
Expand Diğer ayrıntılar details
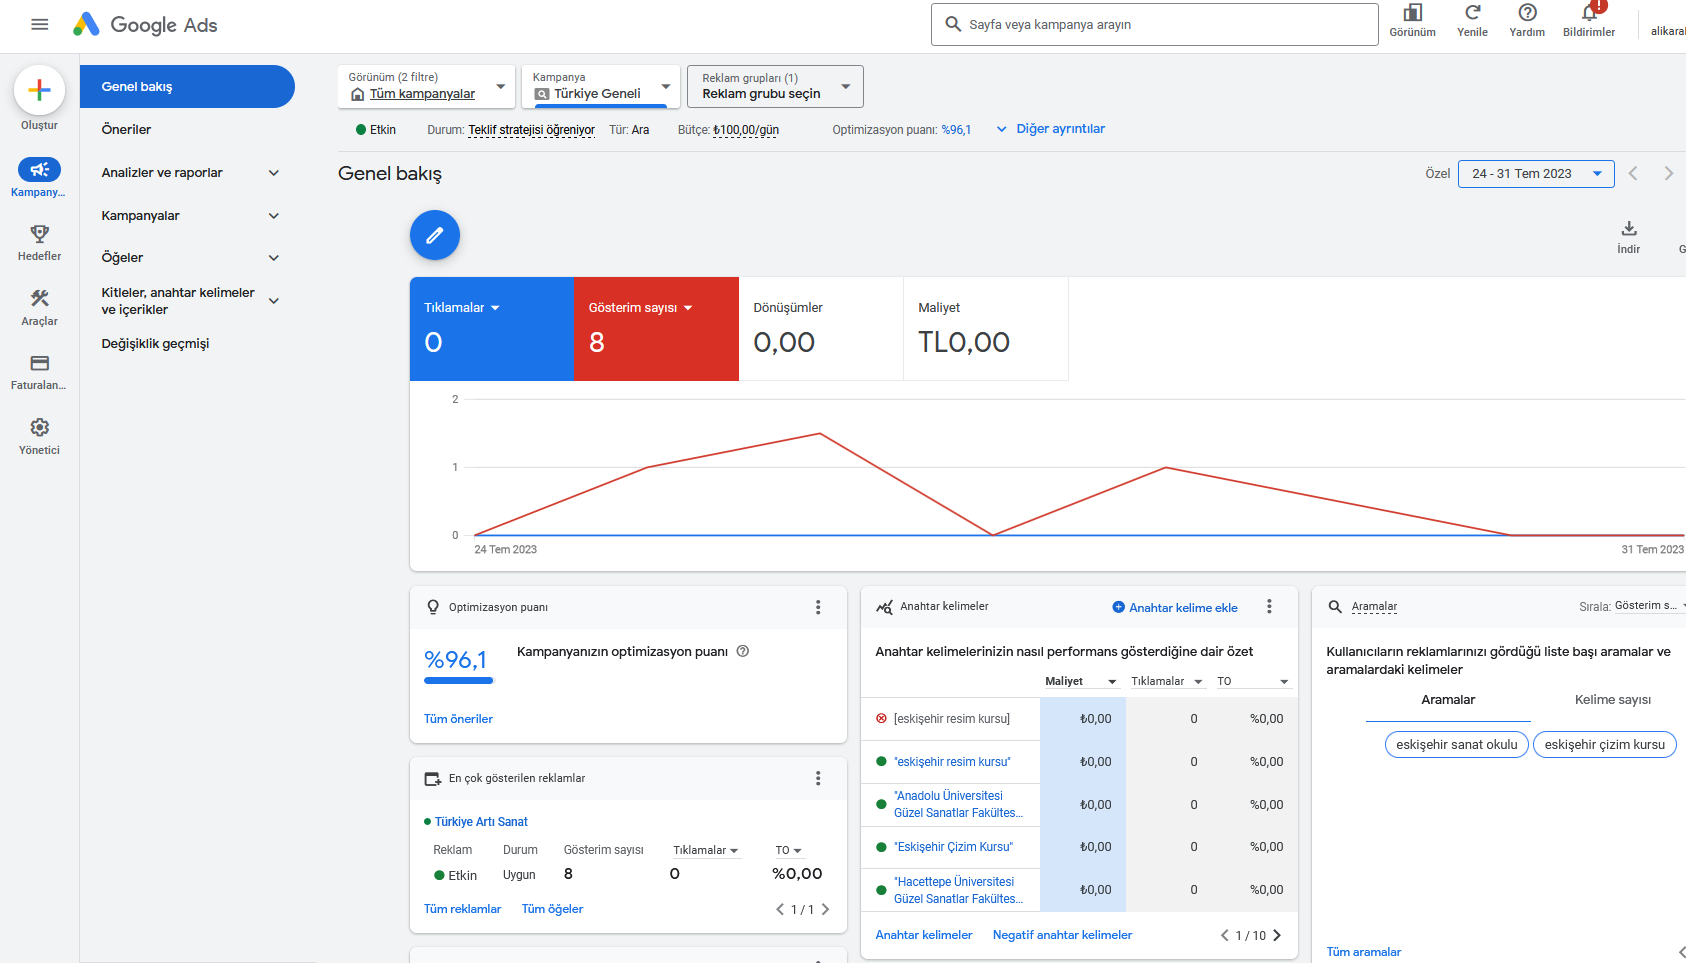coord(1050,129)
